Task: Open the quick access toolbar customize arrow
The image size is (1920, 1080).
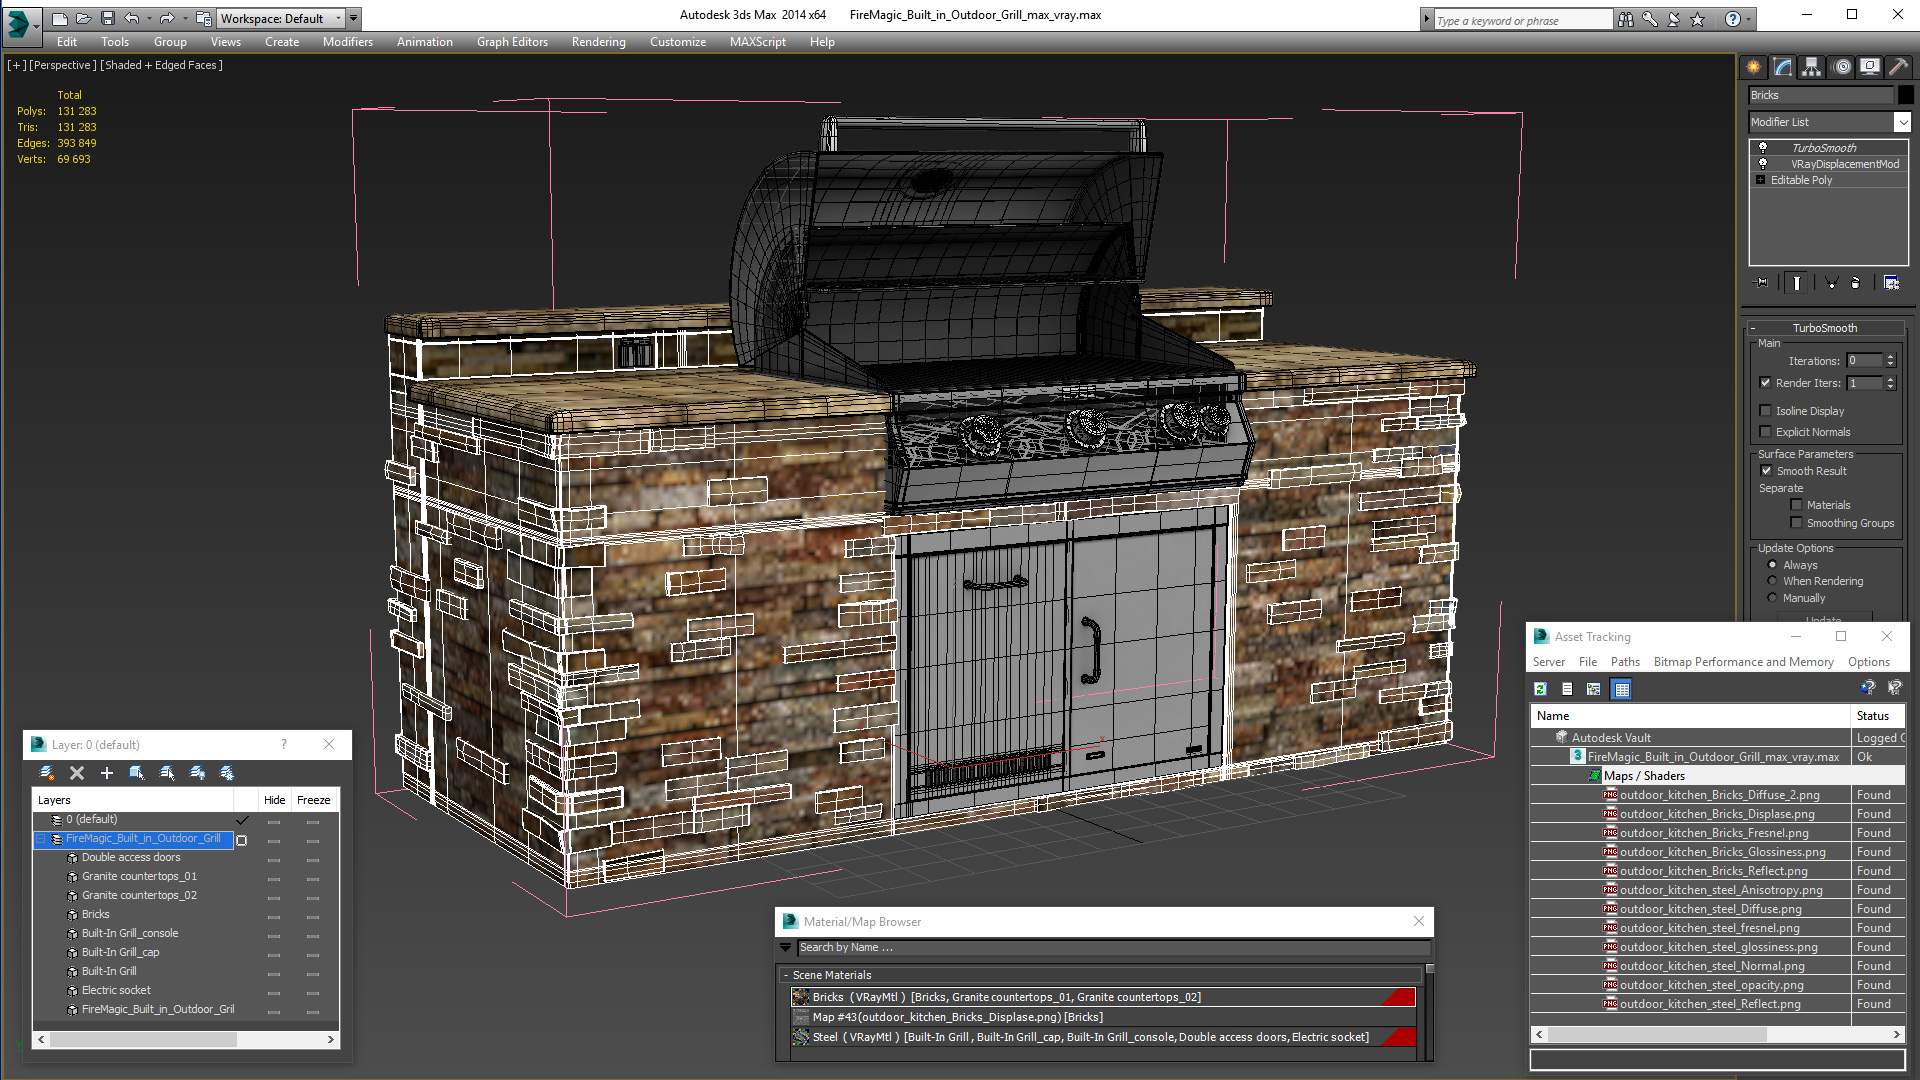Action: click(354, 18)
